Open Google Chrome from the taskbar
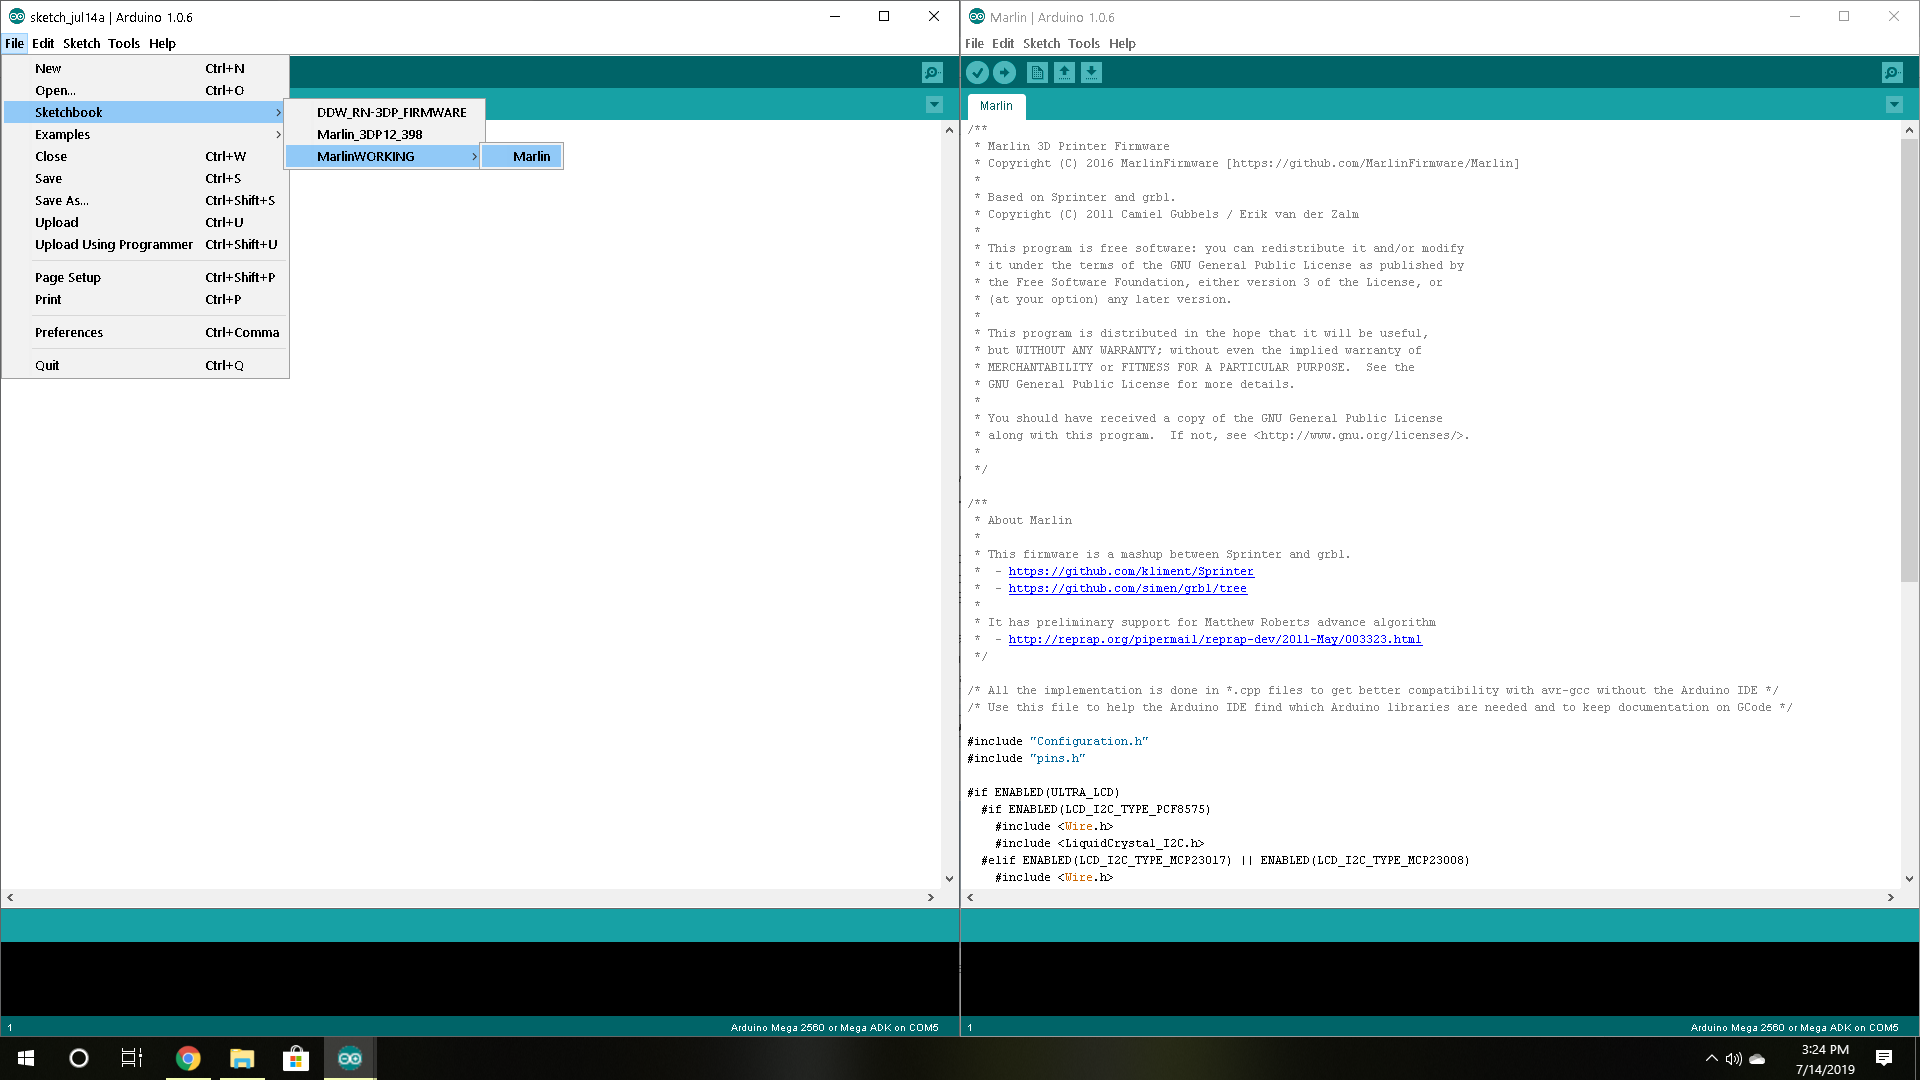Viewport: 1920px width, 1080px height. tap(188, 1058)
